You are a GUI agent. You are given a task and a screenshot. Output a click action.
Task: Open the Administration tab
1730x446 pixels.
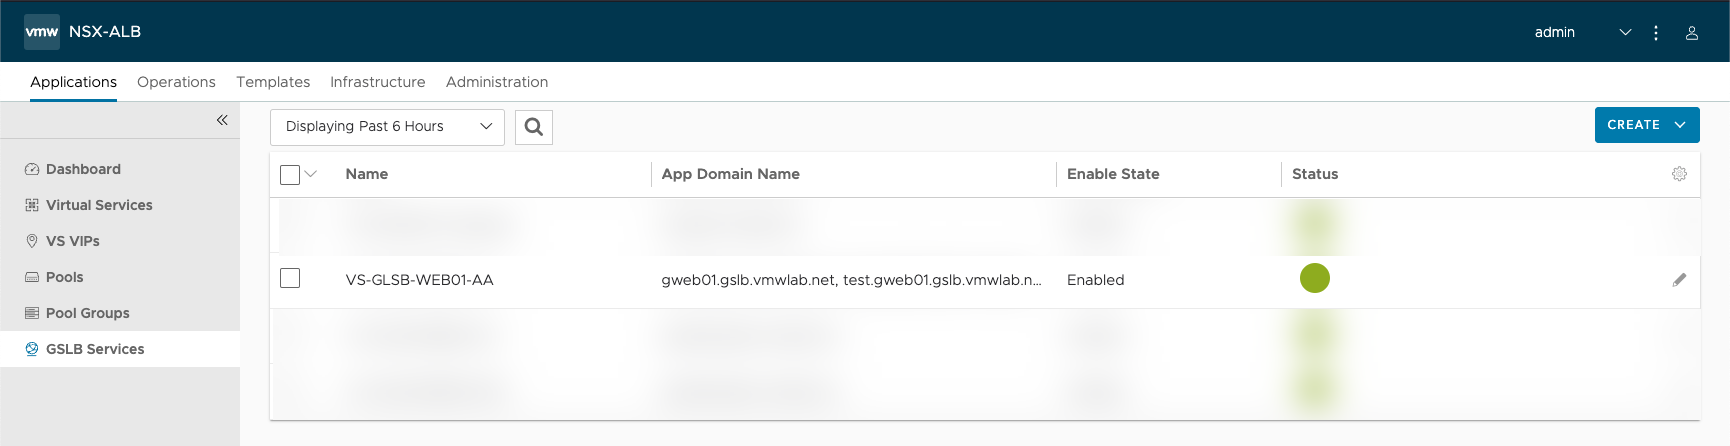[x=497, y=82]
